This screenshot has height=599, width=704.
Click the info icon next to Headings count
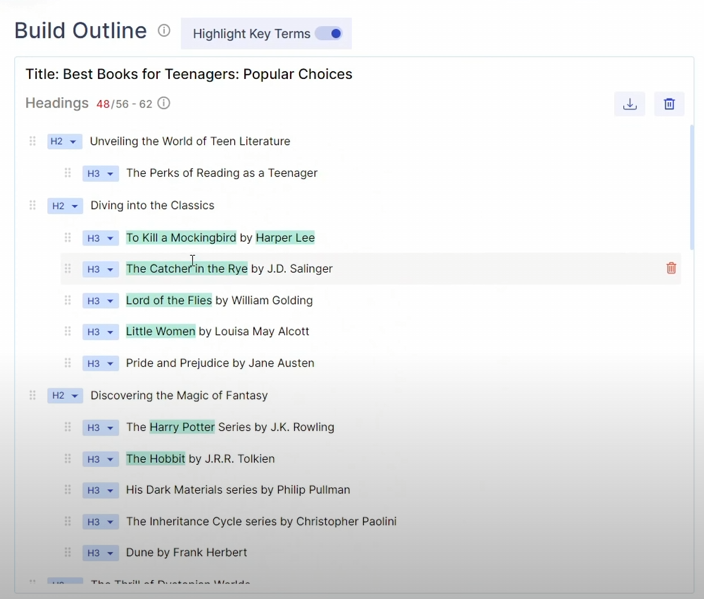[x=164, y=103]
